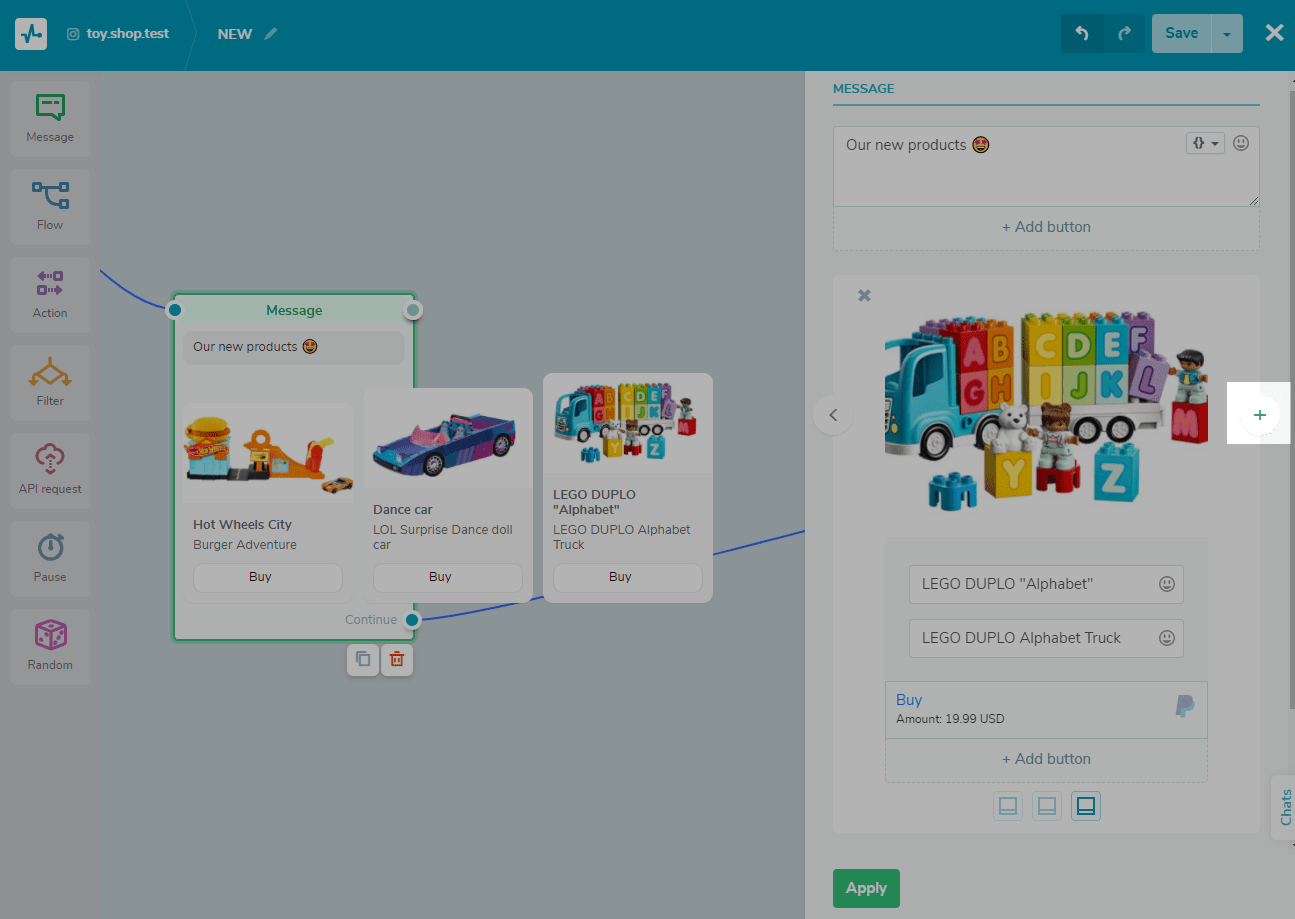Screen dimensions: 1295x919
Task: Select the Random block icon
Action: pyautogui.click(x=50, y=646)
